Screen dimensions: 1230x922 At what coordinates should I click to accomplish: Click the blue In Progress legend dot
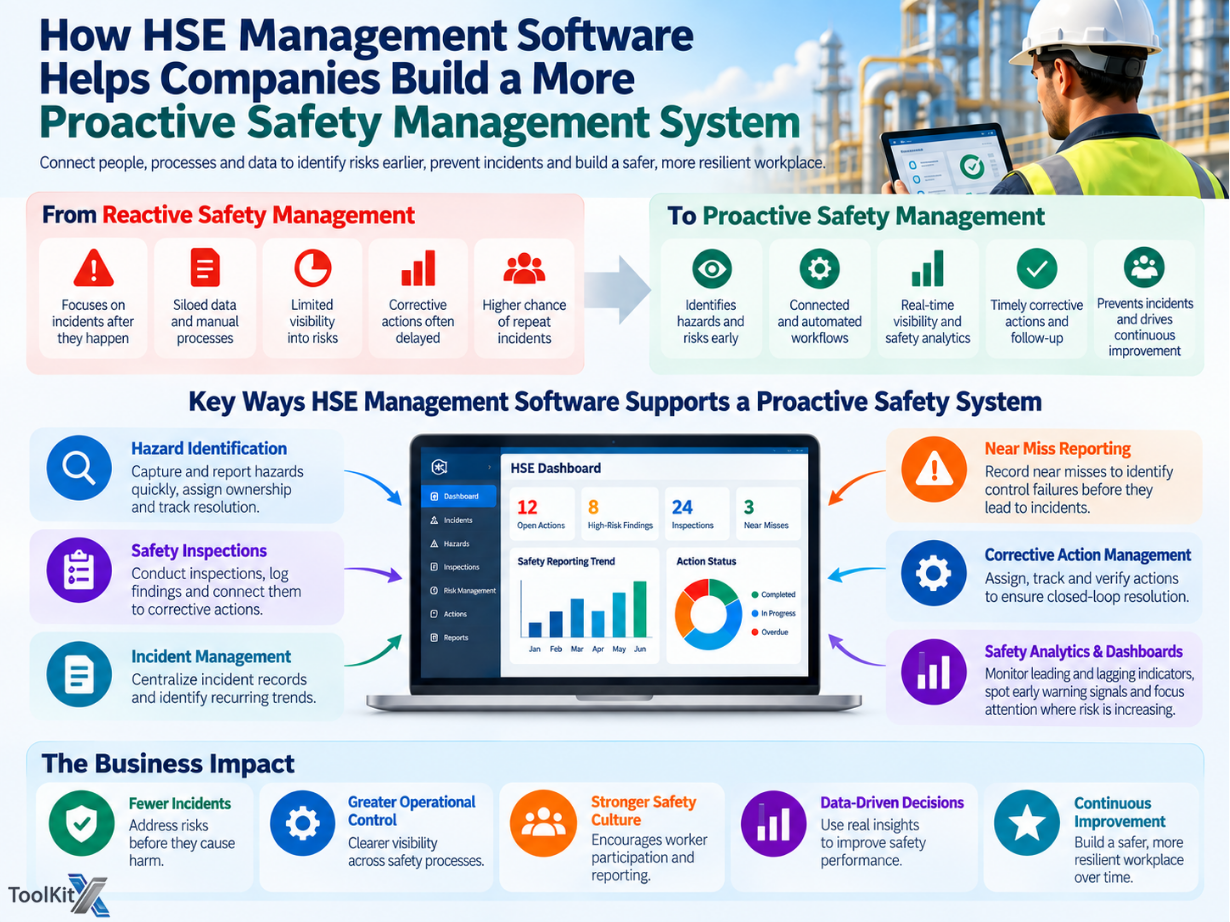coord(754,613)
